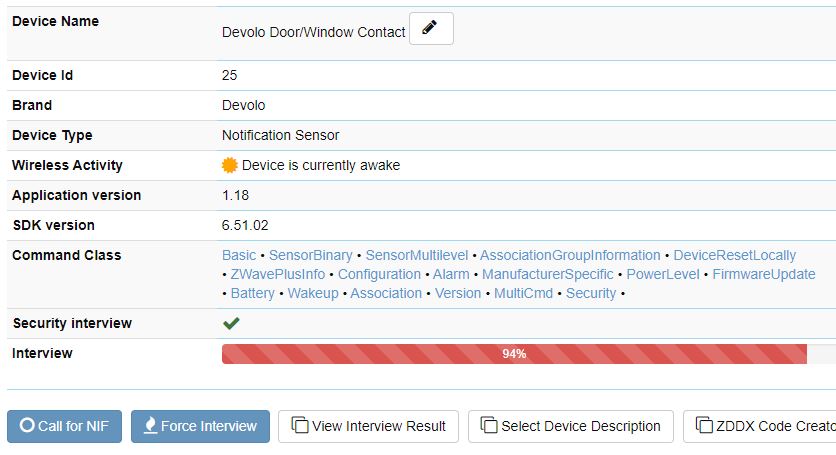Select the Application version value 1.18

(235, 195)
